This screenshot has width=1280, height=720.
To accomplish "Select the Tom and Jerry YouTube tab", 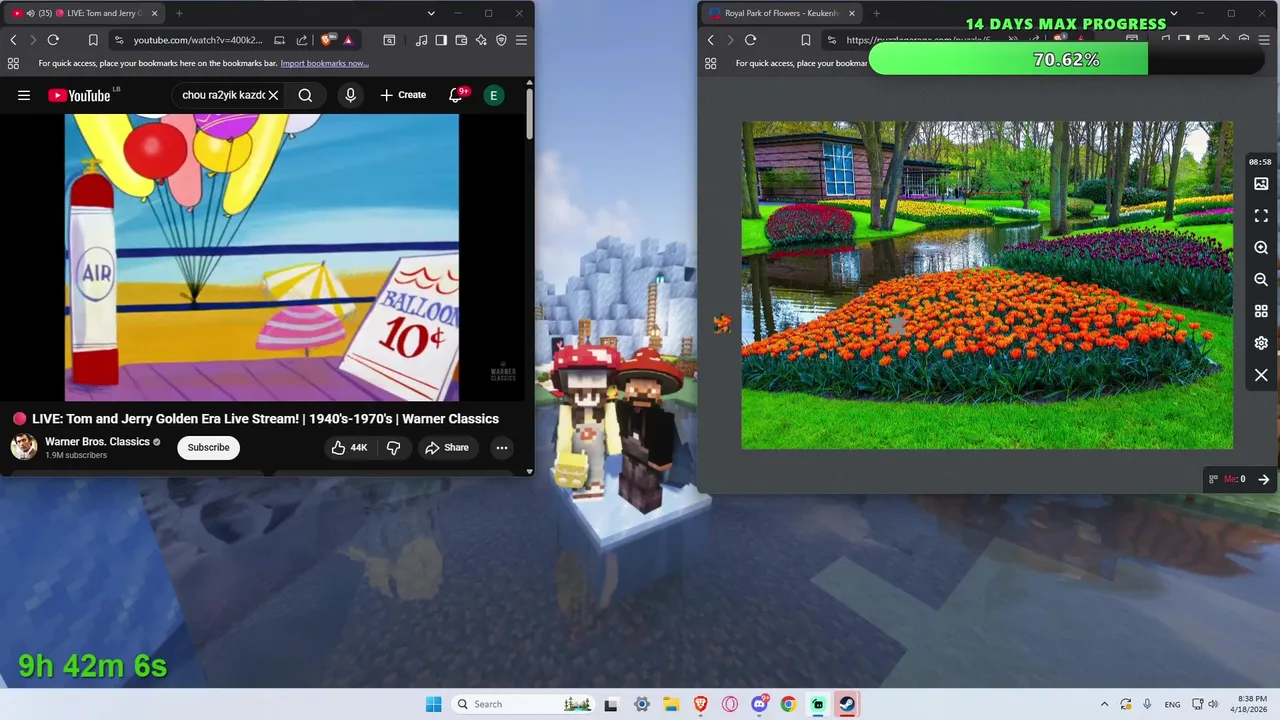I will pyautogui.click(x=85, y=13).
